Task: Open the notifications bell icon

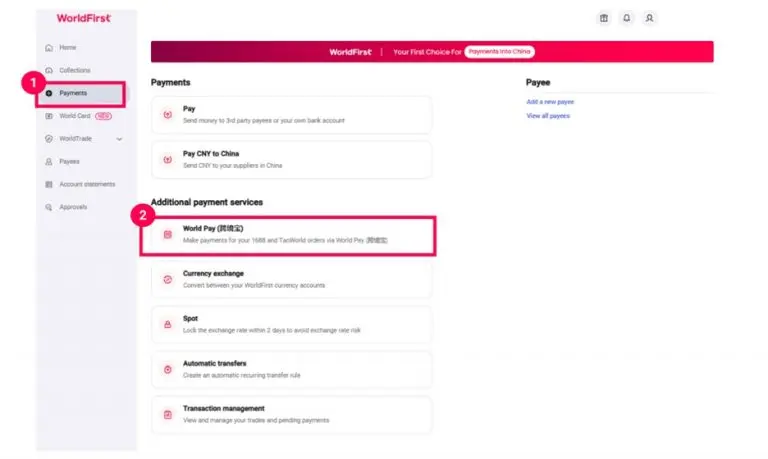Action: 626,18
